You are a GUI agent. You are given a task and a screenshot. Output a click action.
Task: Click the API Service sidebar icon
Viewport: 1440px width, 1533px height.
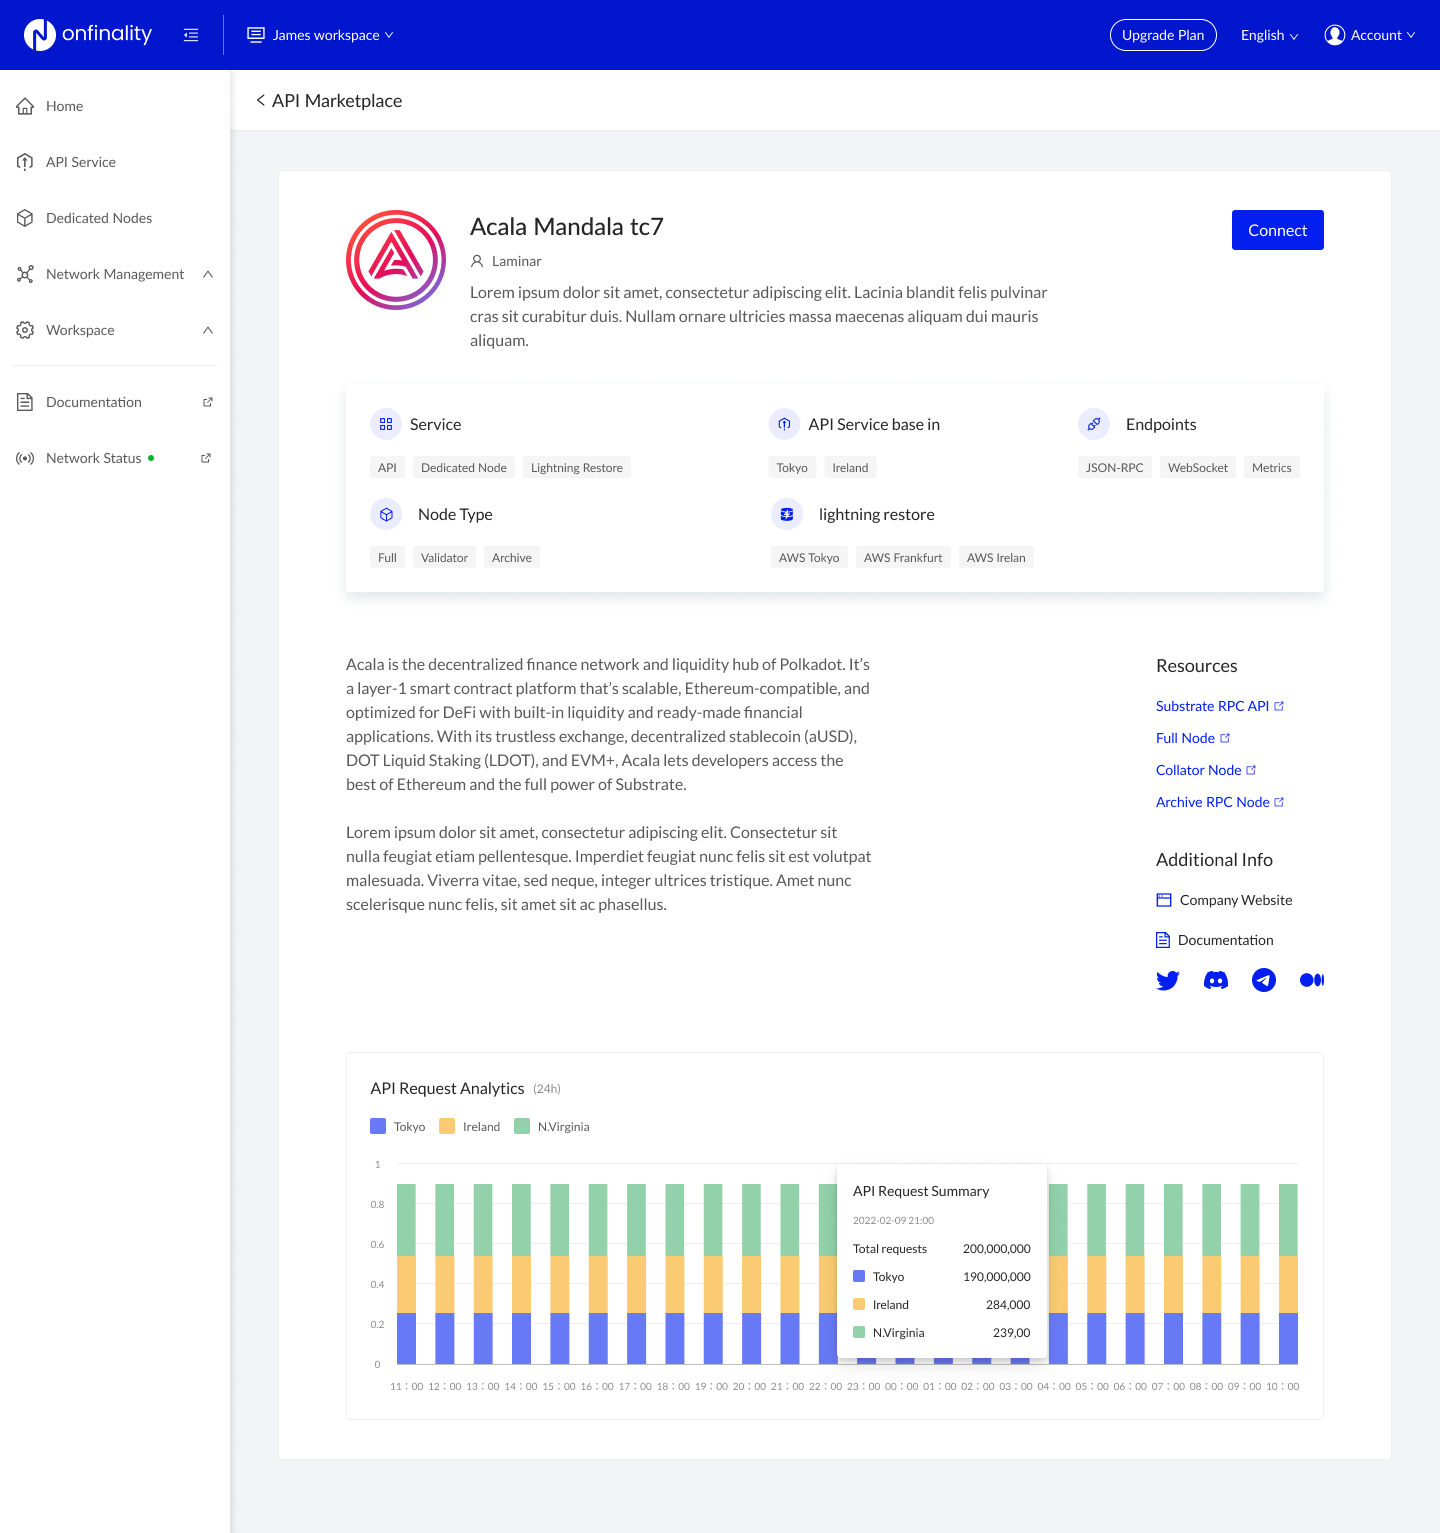pos(25,162)
